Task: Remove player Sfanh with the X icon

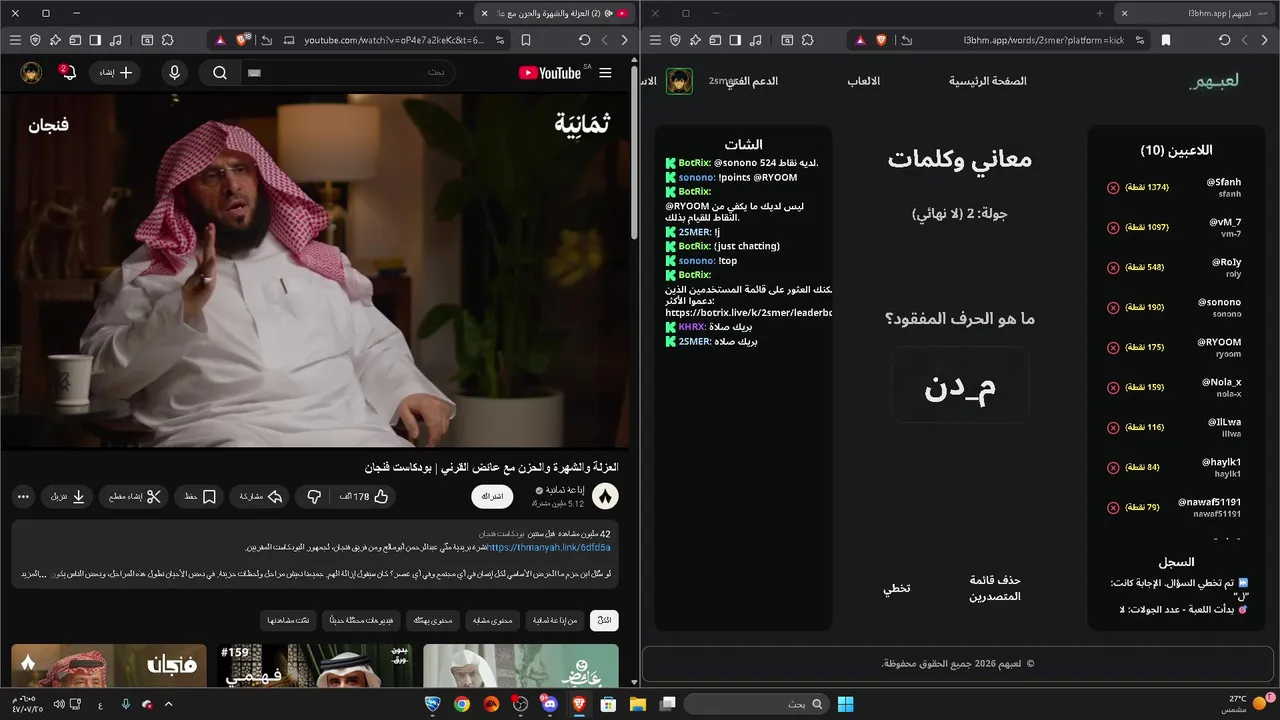Action: pos(1113,188)
